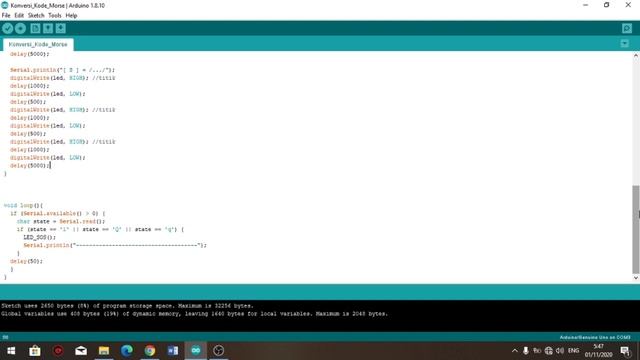
Task: Click the char state = Serial.read() line
Action: tap(61, 221)
